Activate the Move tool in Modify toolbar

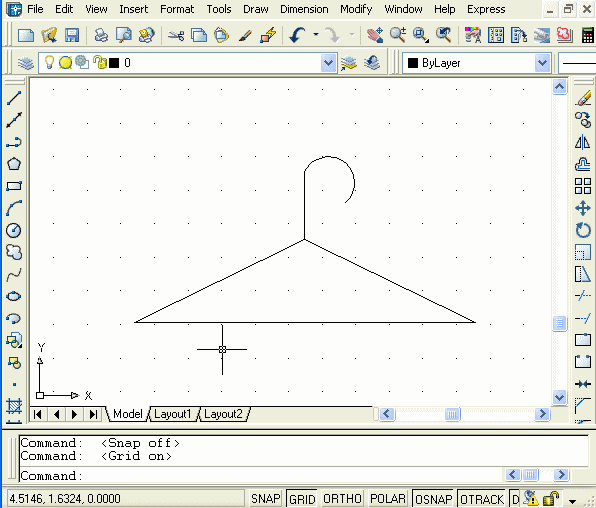pos(583,208)
